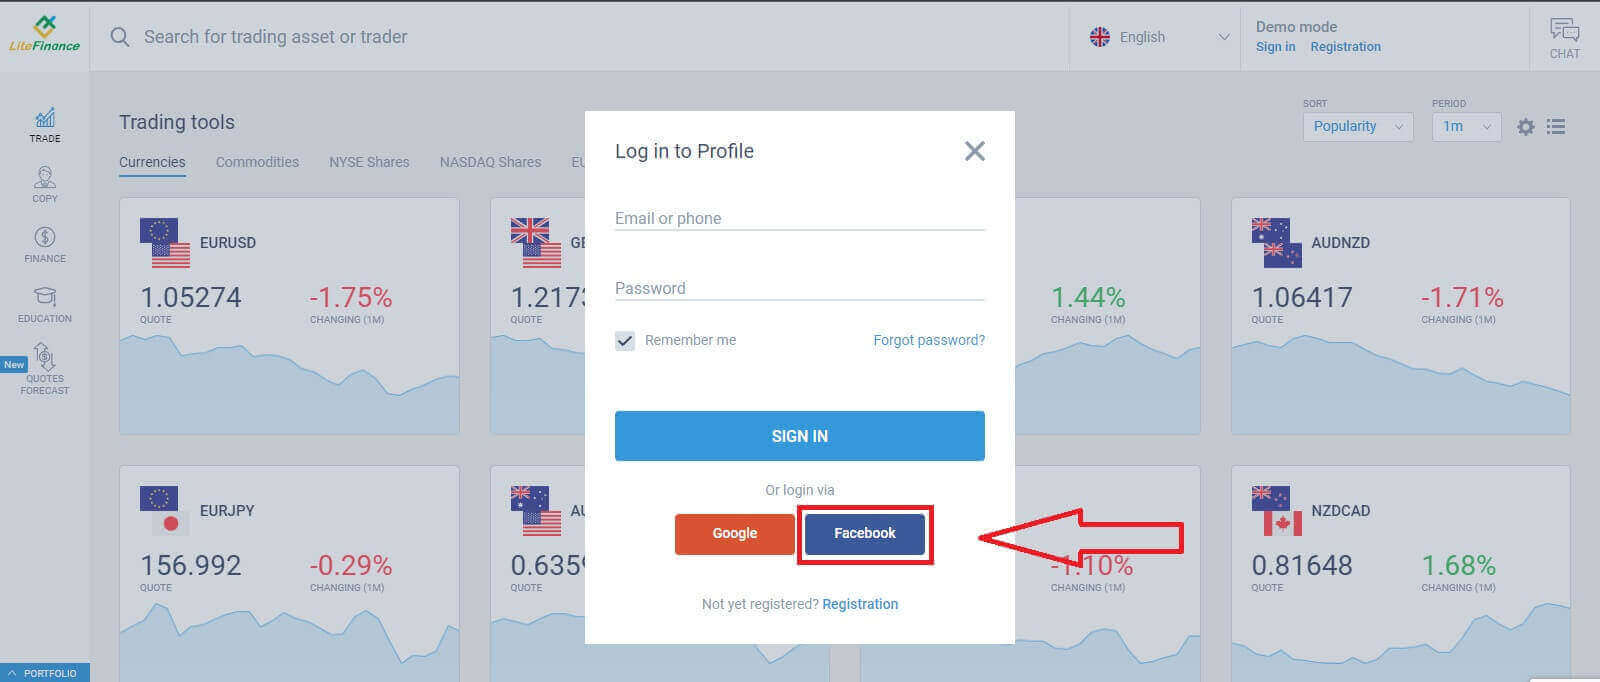Open the 1m period dropdown
Screen dimensions: 1600x682
click(1466, 127)
